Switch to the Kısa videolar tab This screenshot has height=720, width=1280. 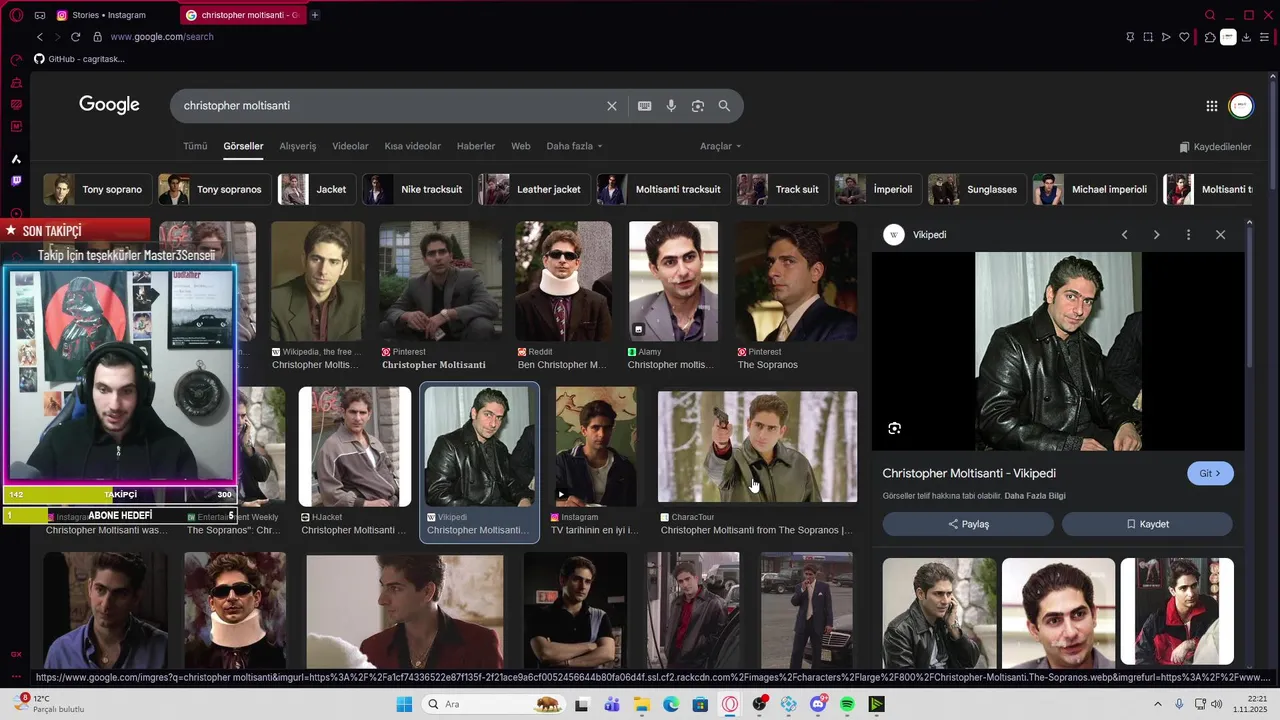point(412,146)
